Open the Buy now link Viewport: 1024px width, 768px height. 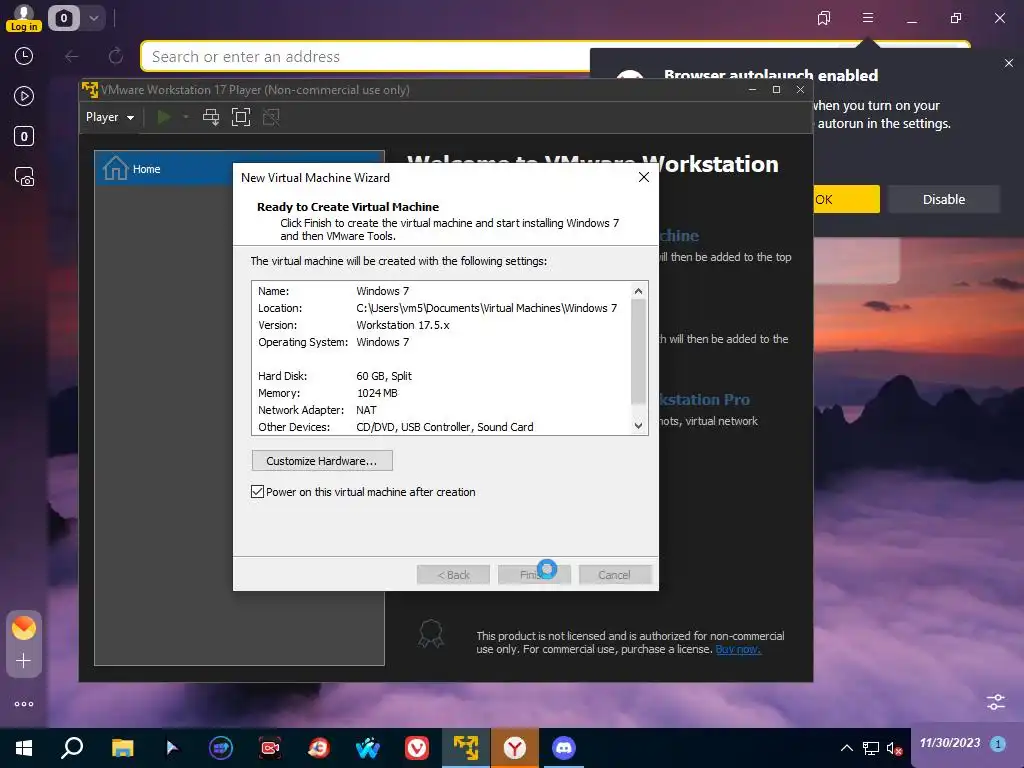pos(738,649)
